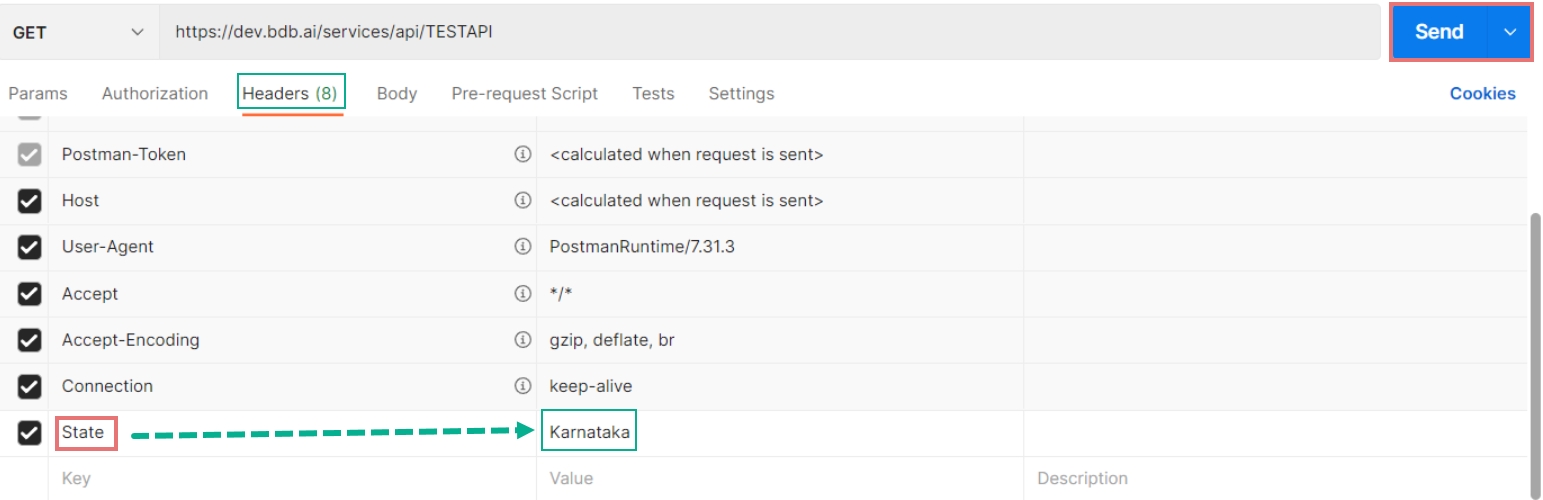This screenshot has width=1543, height=500.
Task: Open the Authorization tab
Action: tap(155, 94)
